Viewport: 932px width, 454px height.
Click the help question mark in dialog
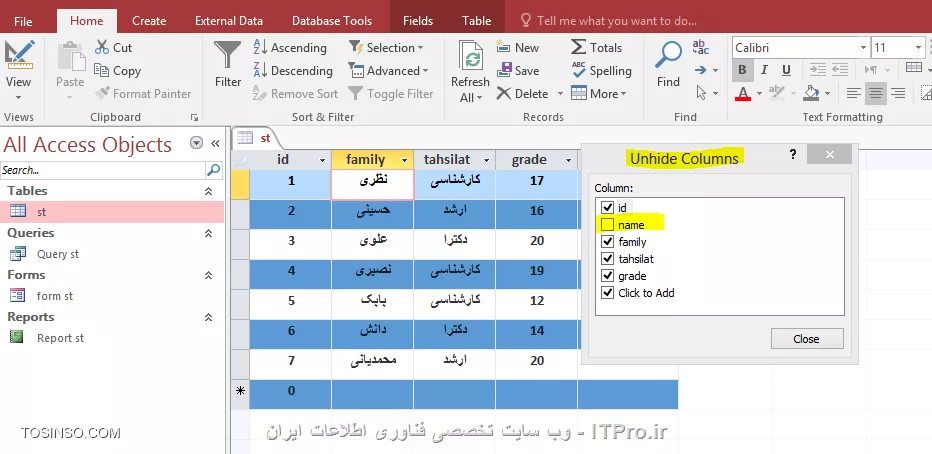[793, 155]
